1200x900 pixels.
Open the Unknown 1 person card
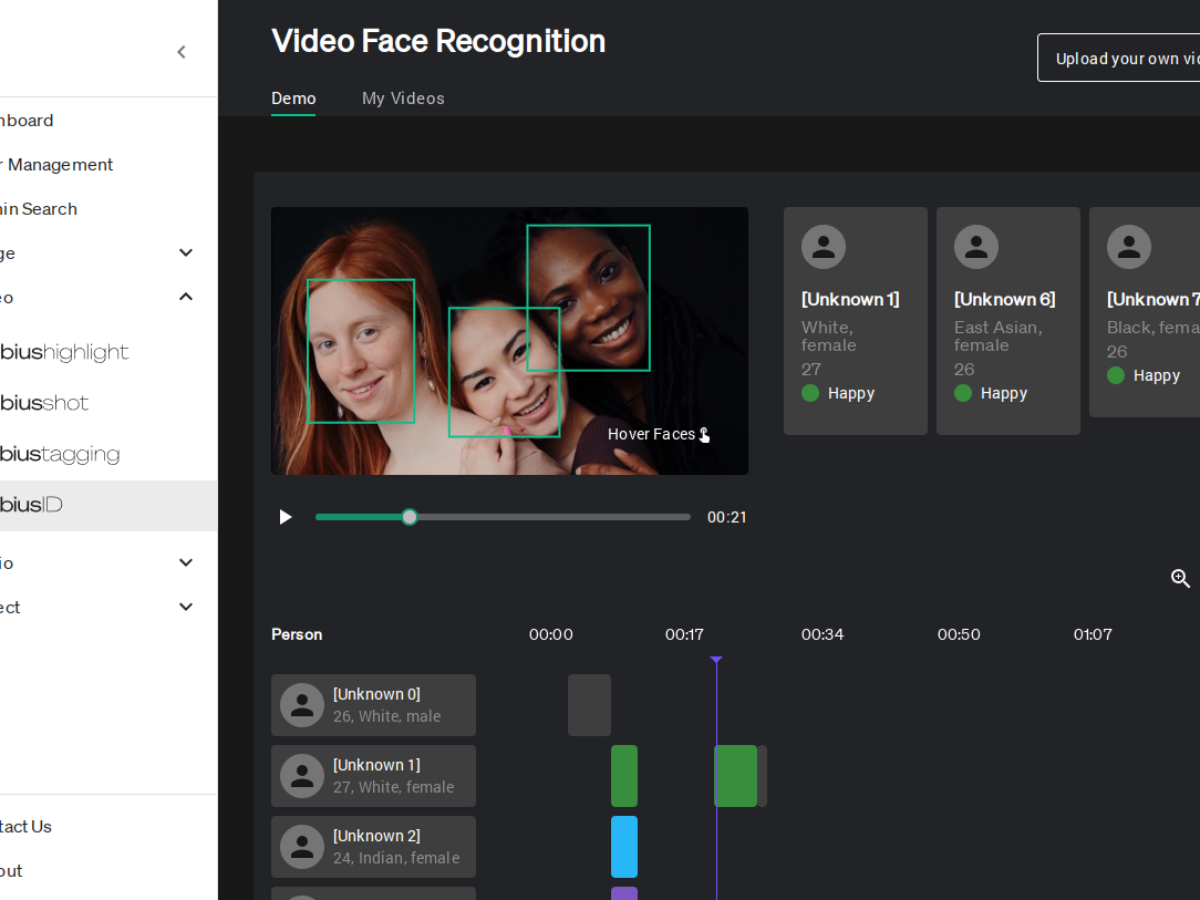coord(856,321)
